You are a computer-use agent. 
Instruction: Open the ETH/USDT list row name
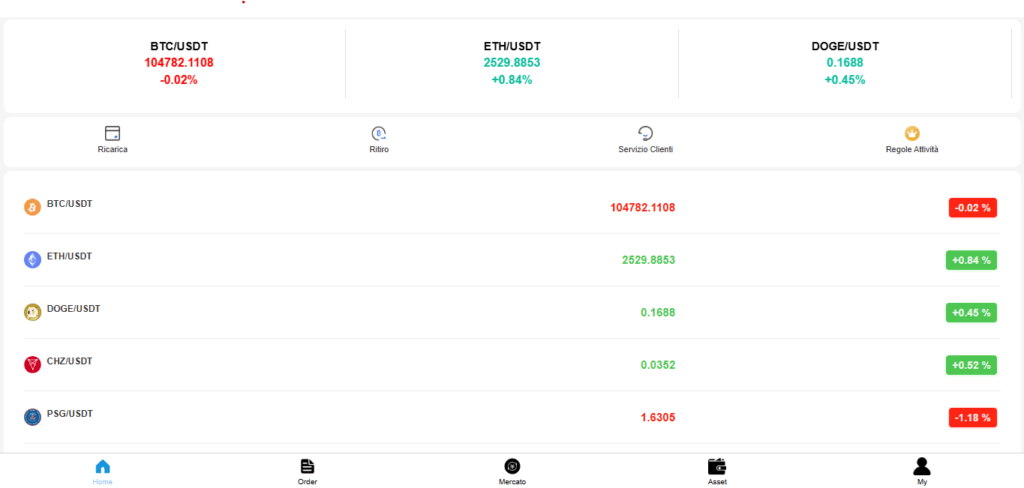click(69, 256)
